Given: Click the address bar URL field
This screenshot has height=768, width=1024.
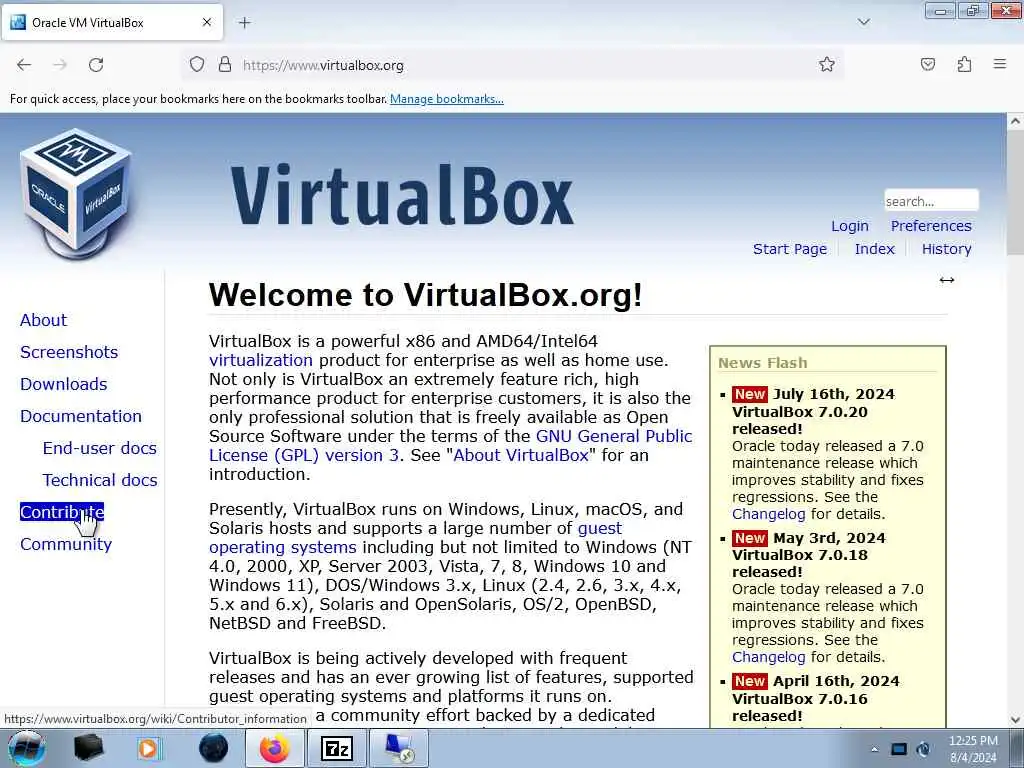Looking at the screenshot, I should (513, 65).
